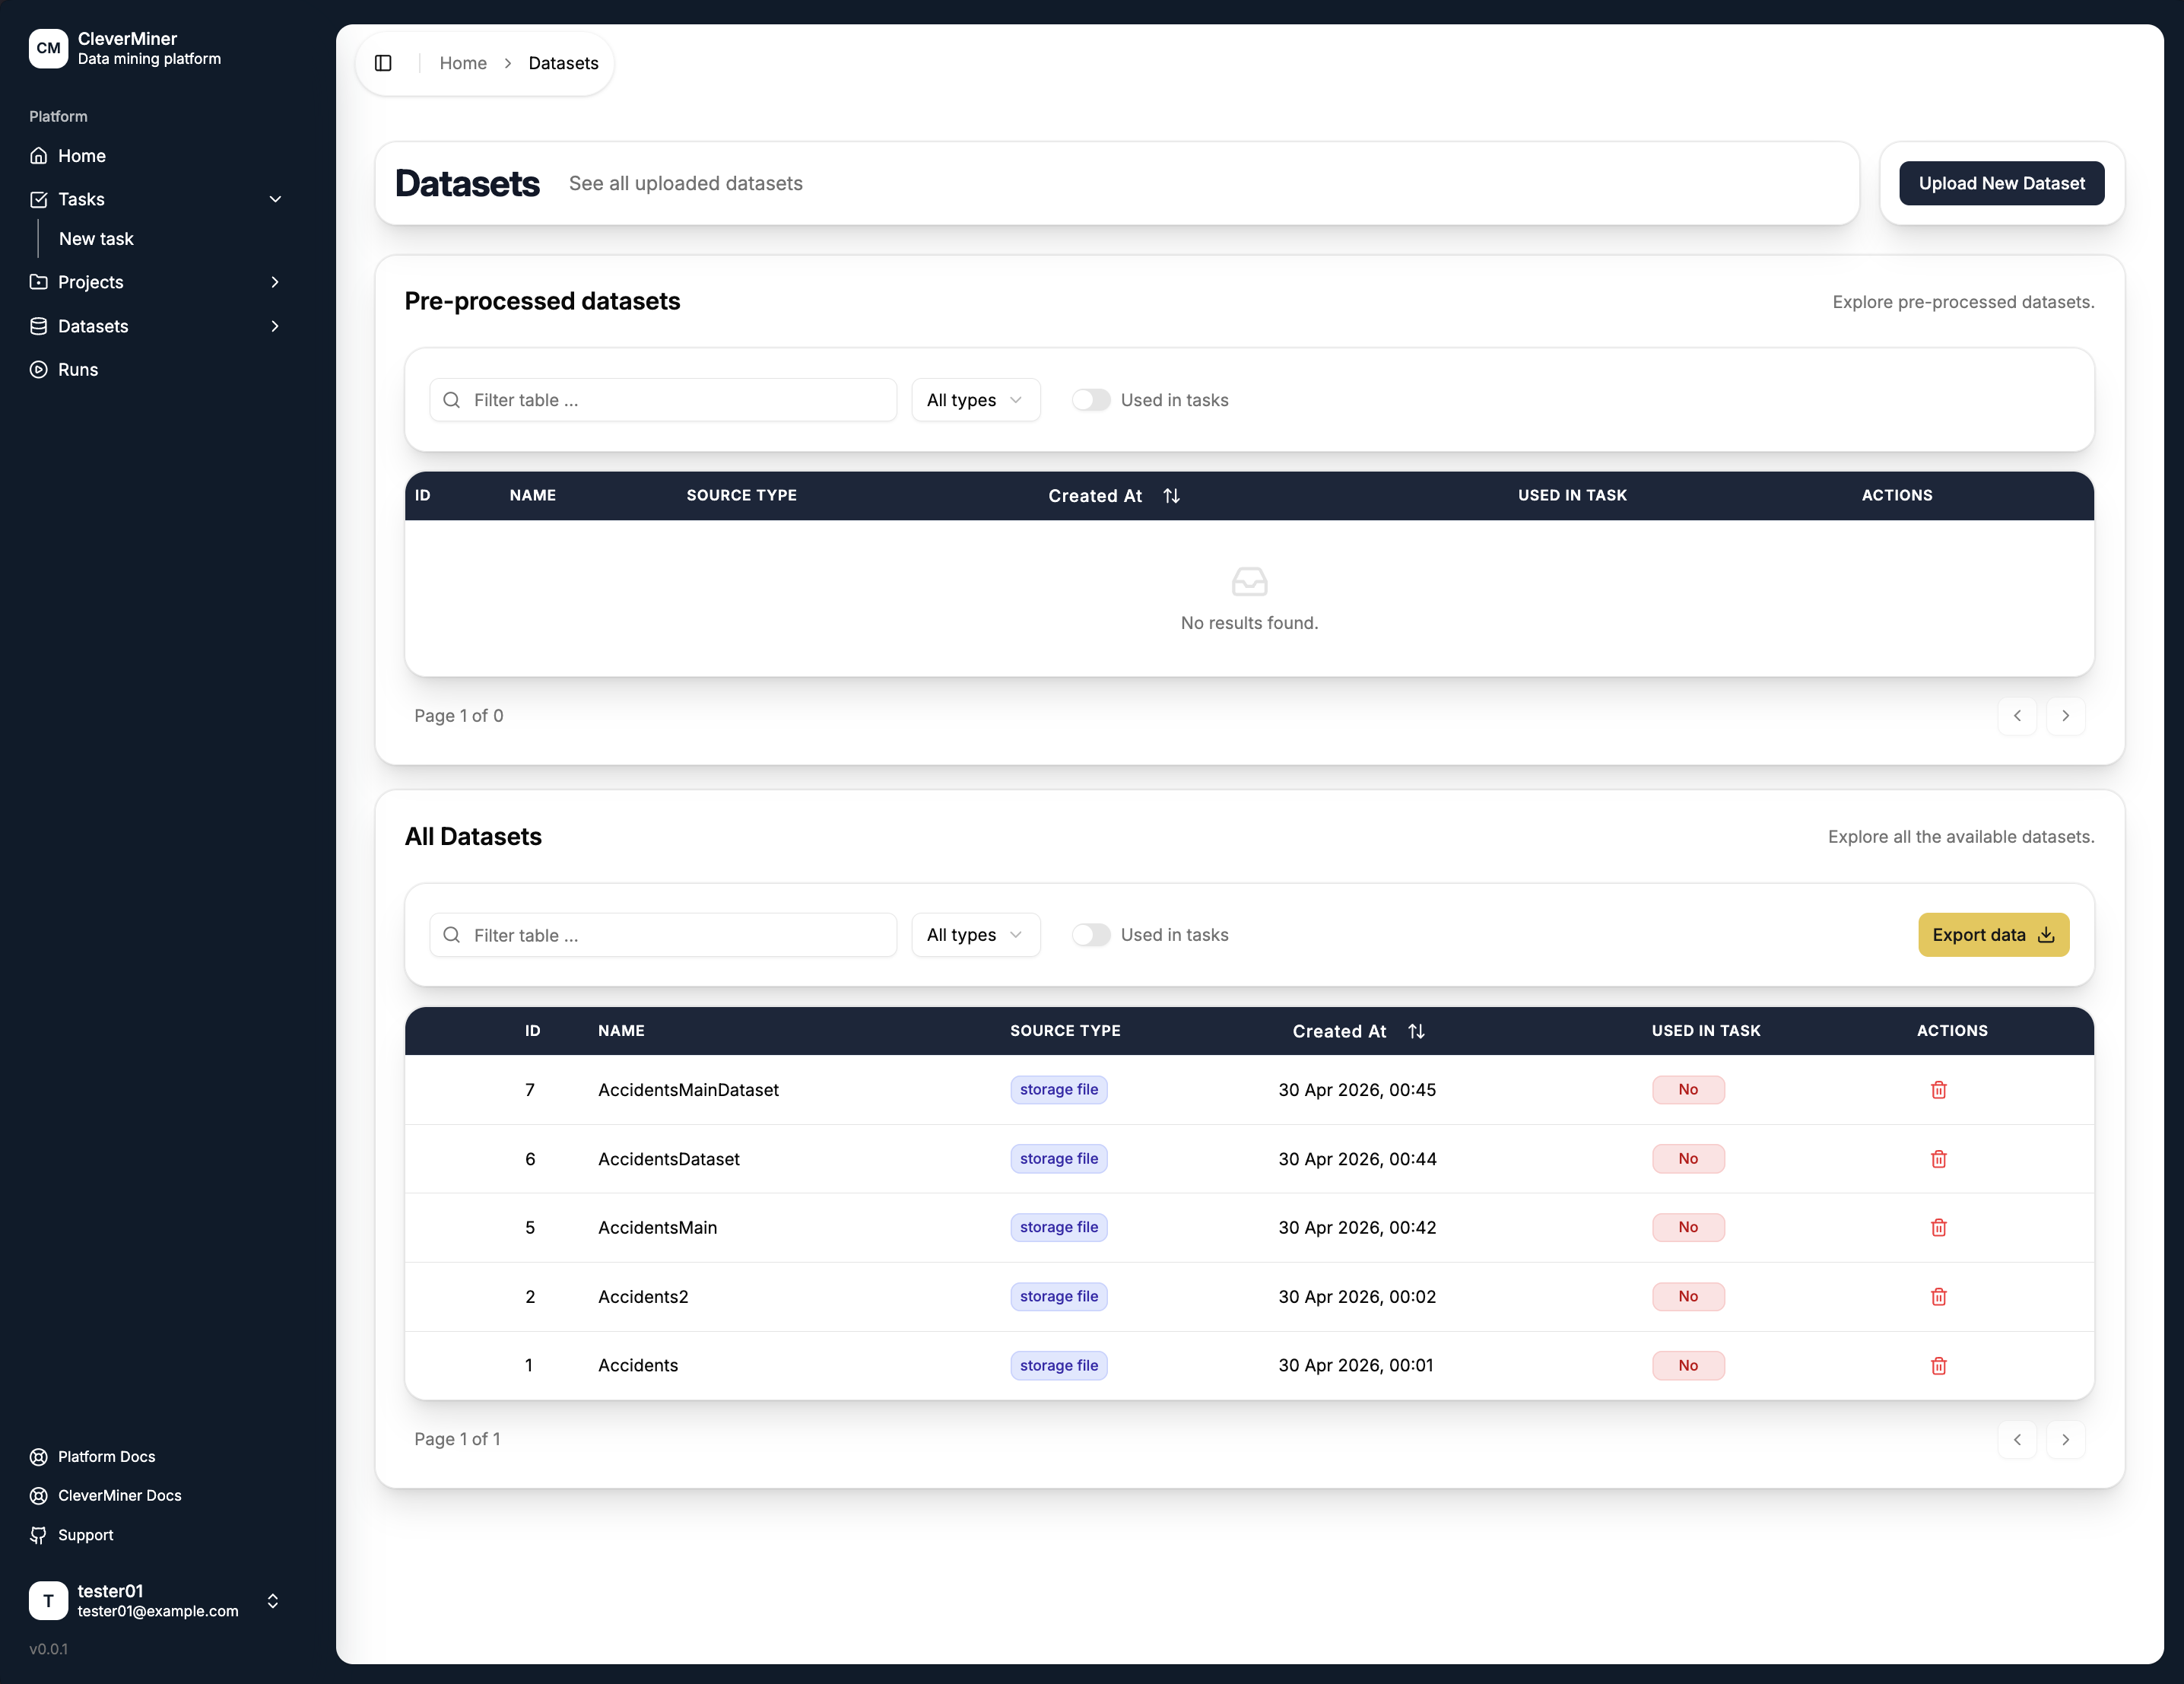Screen dimensions: 2184x1684
Task: Click the AccidentsMainDataset name cell
Action: (688, 1089)
